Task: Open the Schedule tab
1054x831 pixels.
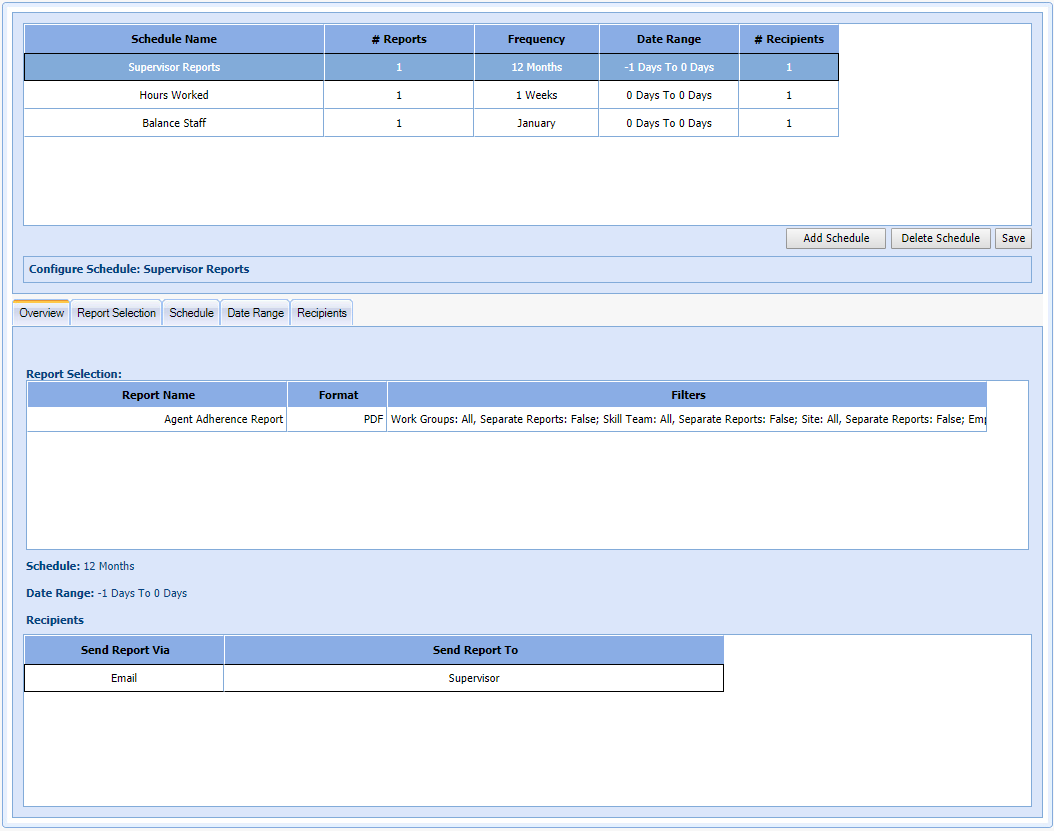Action: (x=191, y=313)
